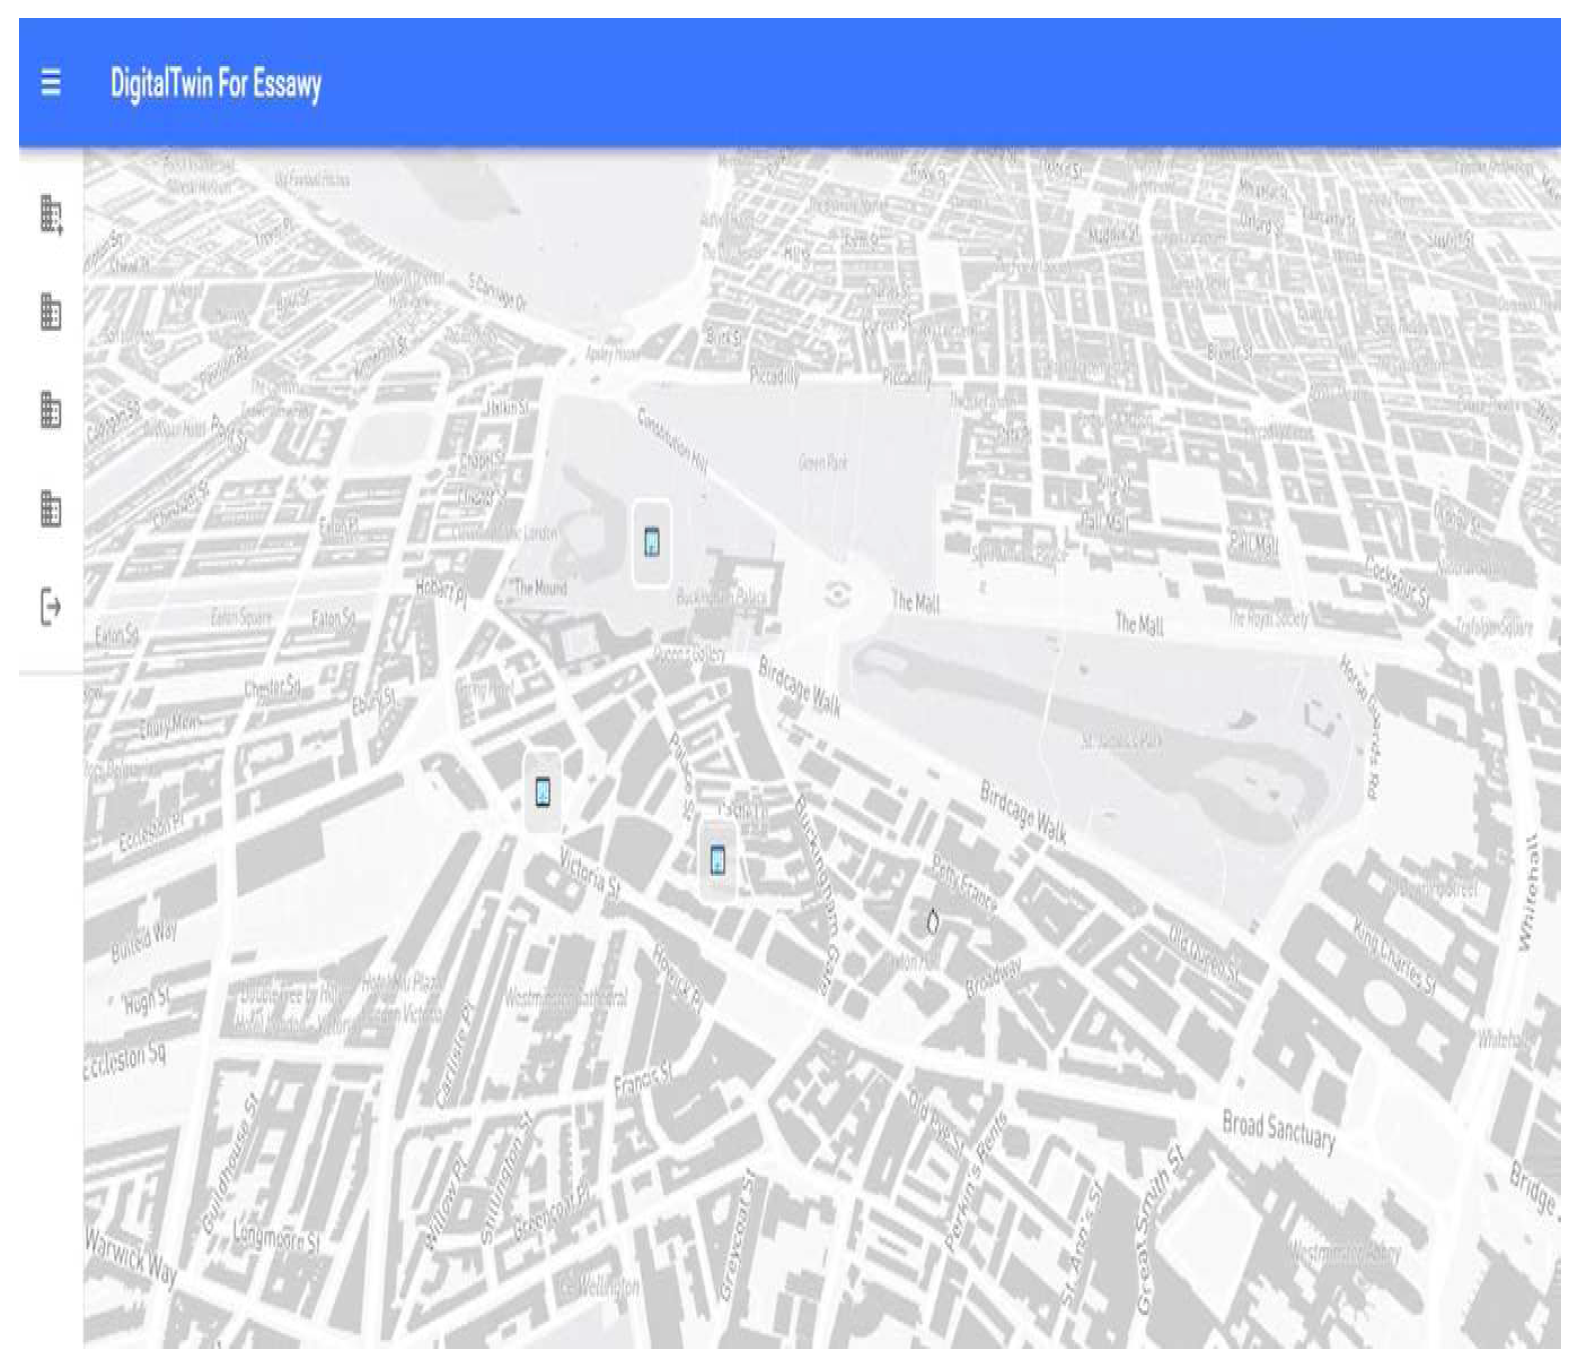Click The Mound label on map
Image resolution: width=1586 pixels, height=1371 pixels.
(540, 587)
